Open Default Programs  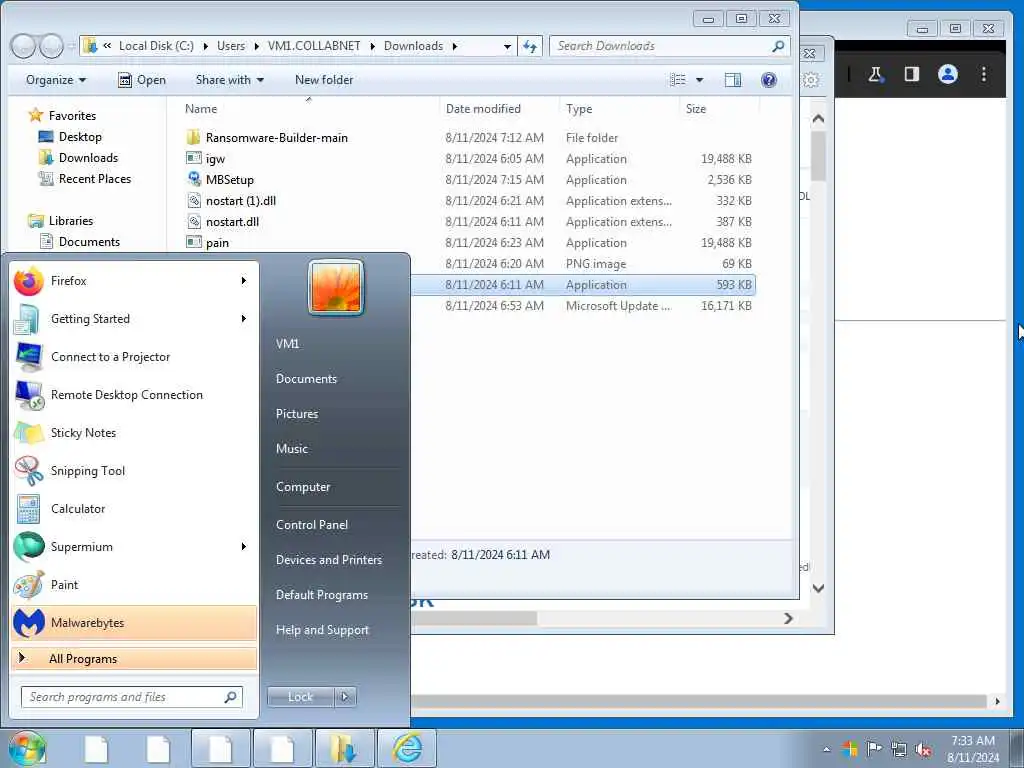point(321,595)
